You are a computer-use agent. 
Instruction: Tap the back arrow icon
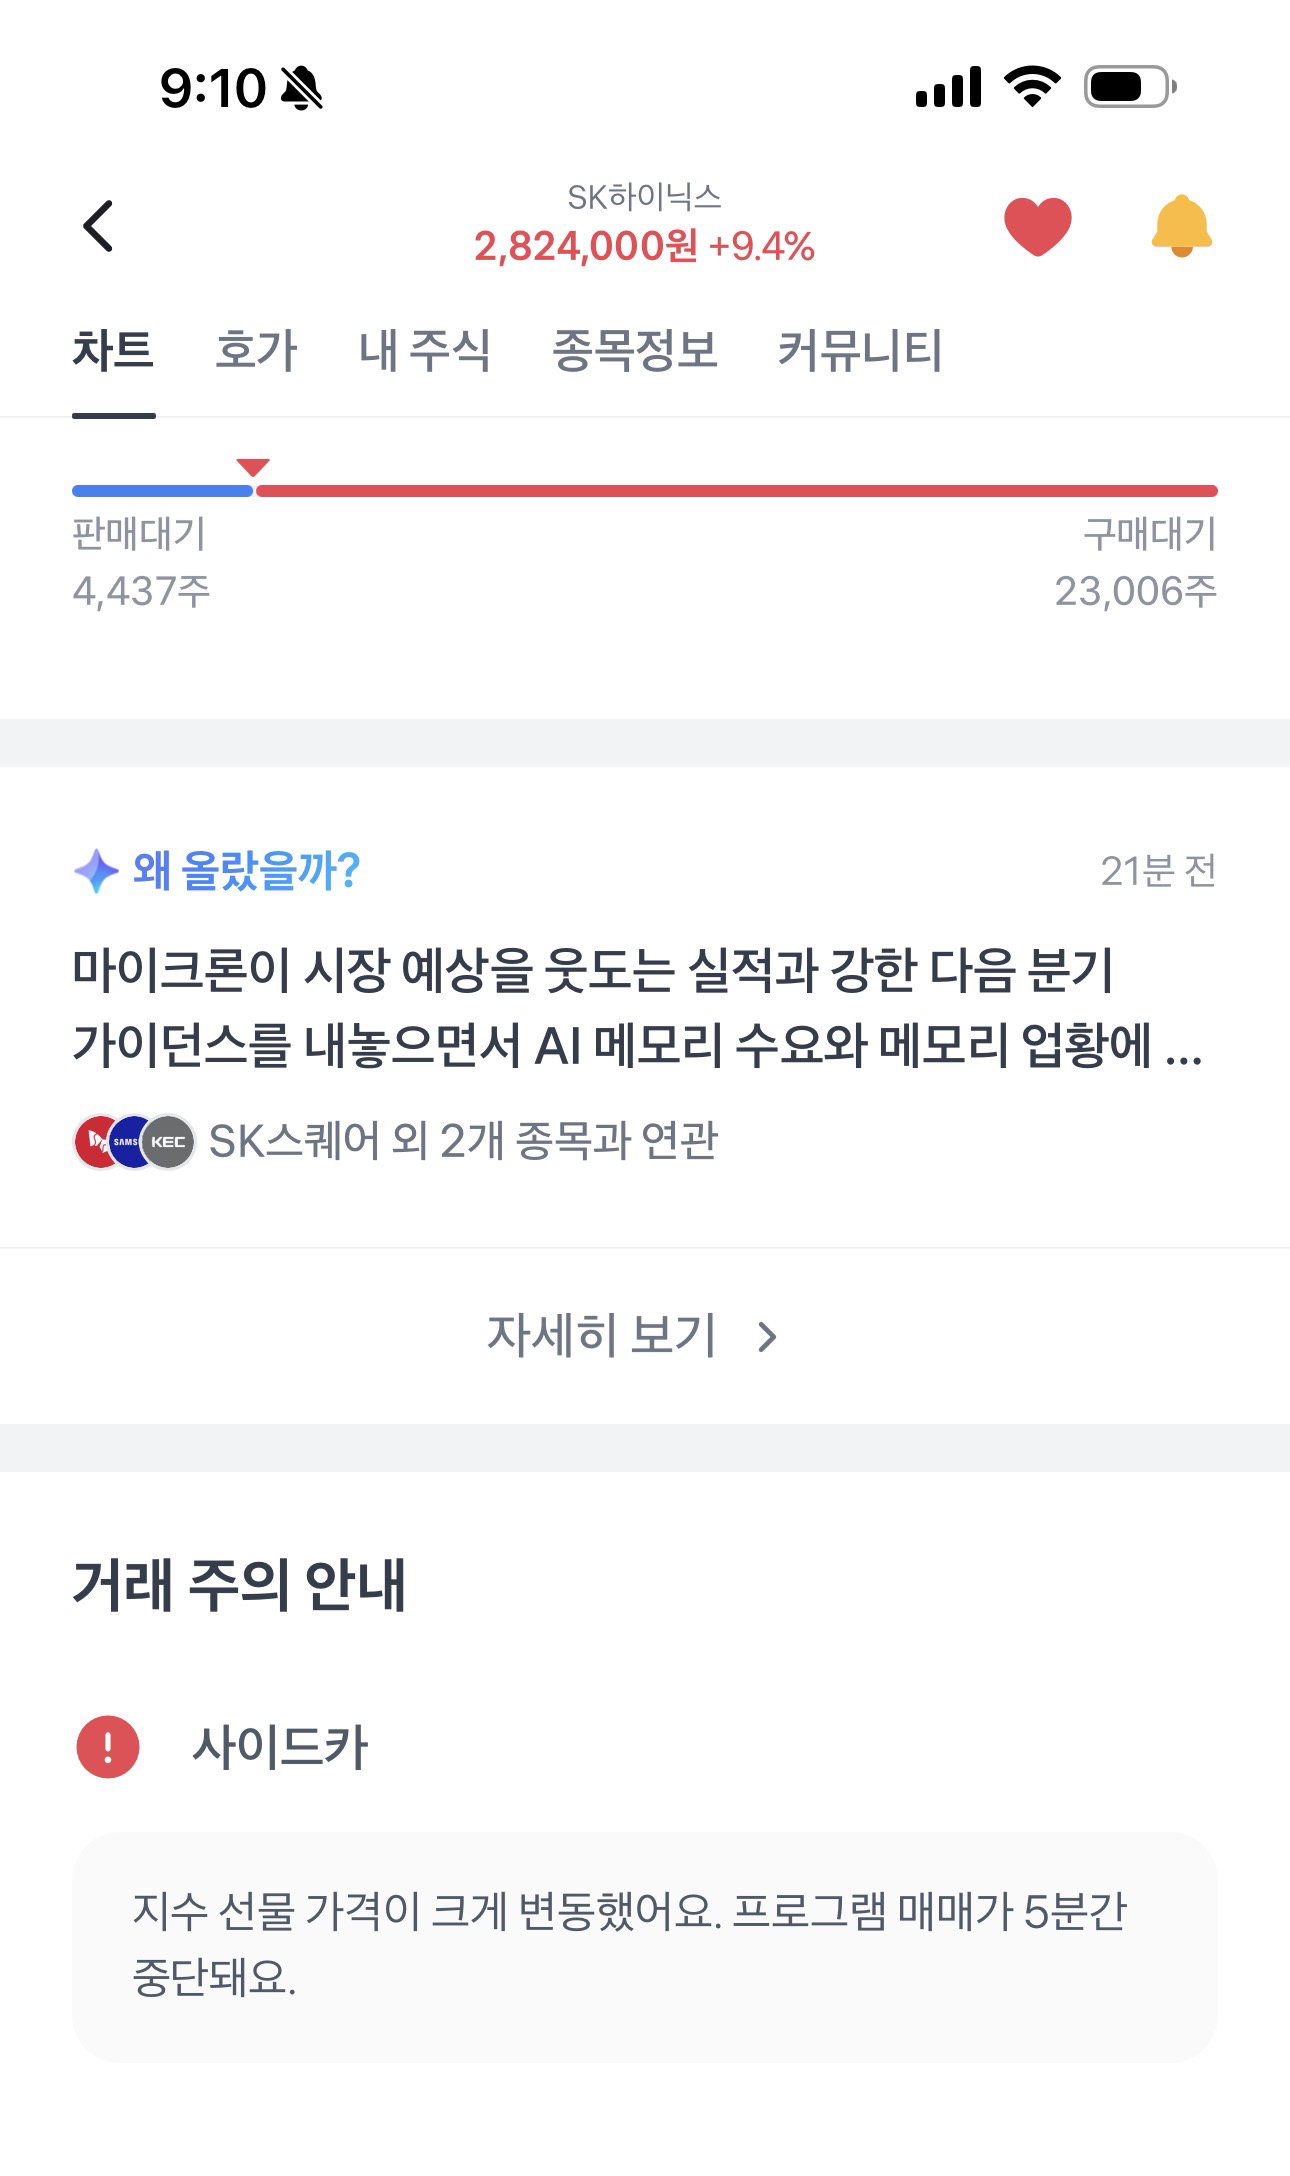click(x=98, y=226)
